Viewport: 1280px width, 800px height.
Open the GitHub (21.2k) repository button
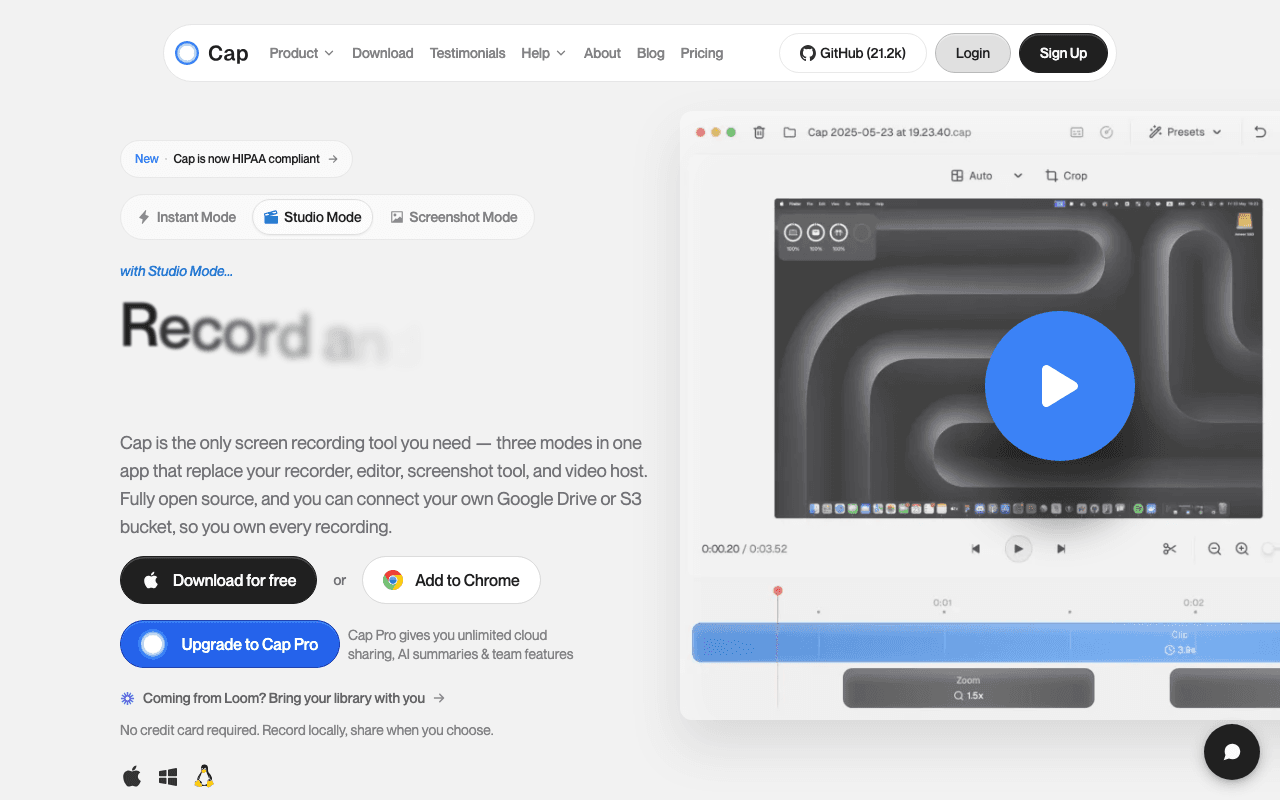coord(853,53)
